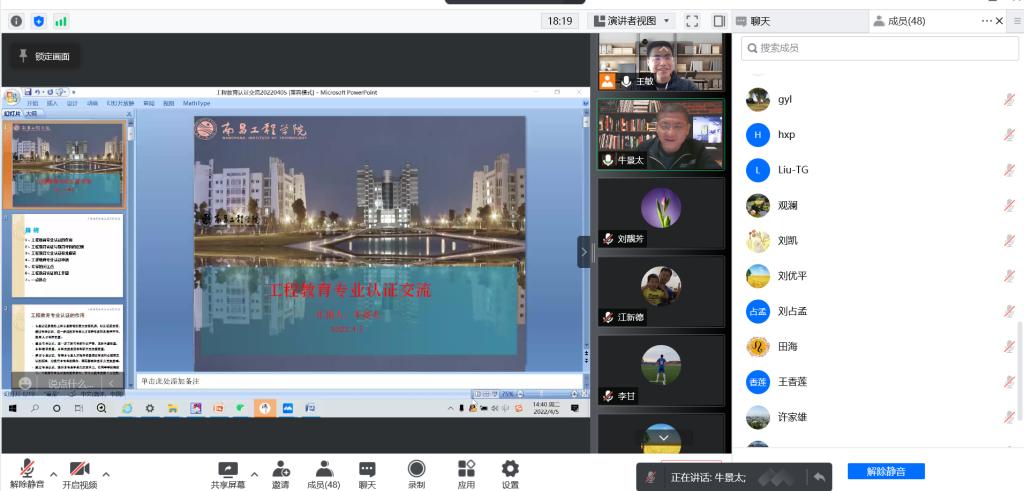The height and width of the screenshot is (491, 1024).
Task: Click the Invite (邀请) icon in bottom toolbar
Action: point(280,474)
